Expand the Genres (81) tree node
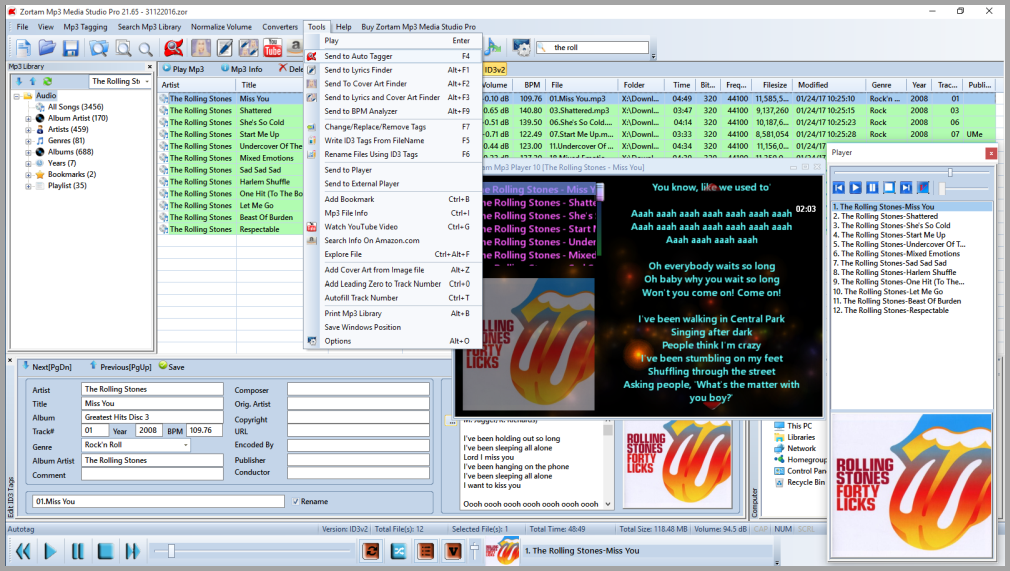The width and height of the screenshot is (1010, 571). click(28, 141)
